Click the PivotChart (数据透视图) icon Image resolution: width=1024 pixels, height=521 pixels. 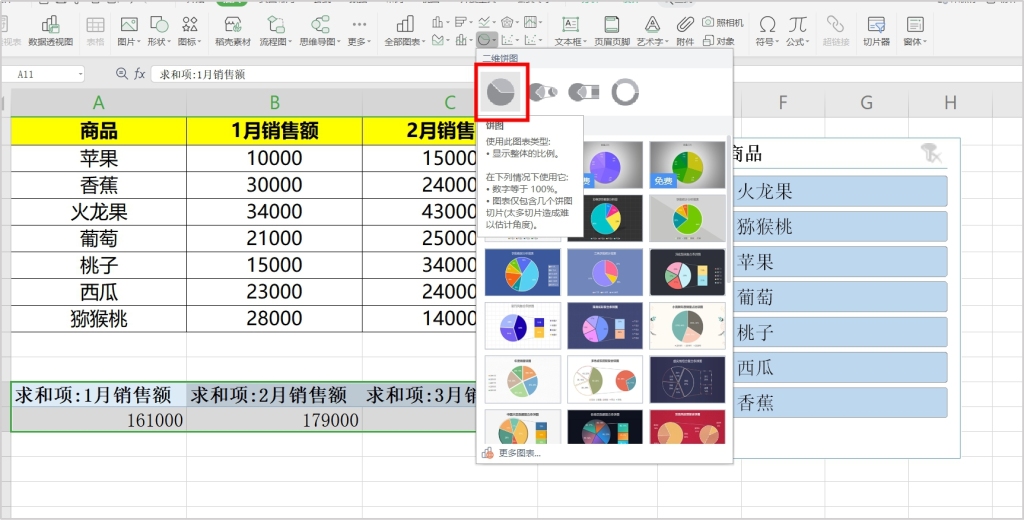(50, 30)
